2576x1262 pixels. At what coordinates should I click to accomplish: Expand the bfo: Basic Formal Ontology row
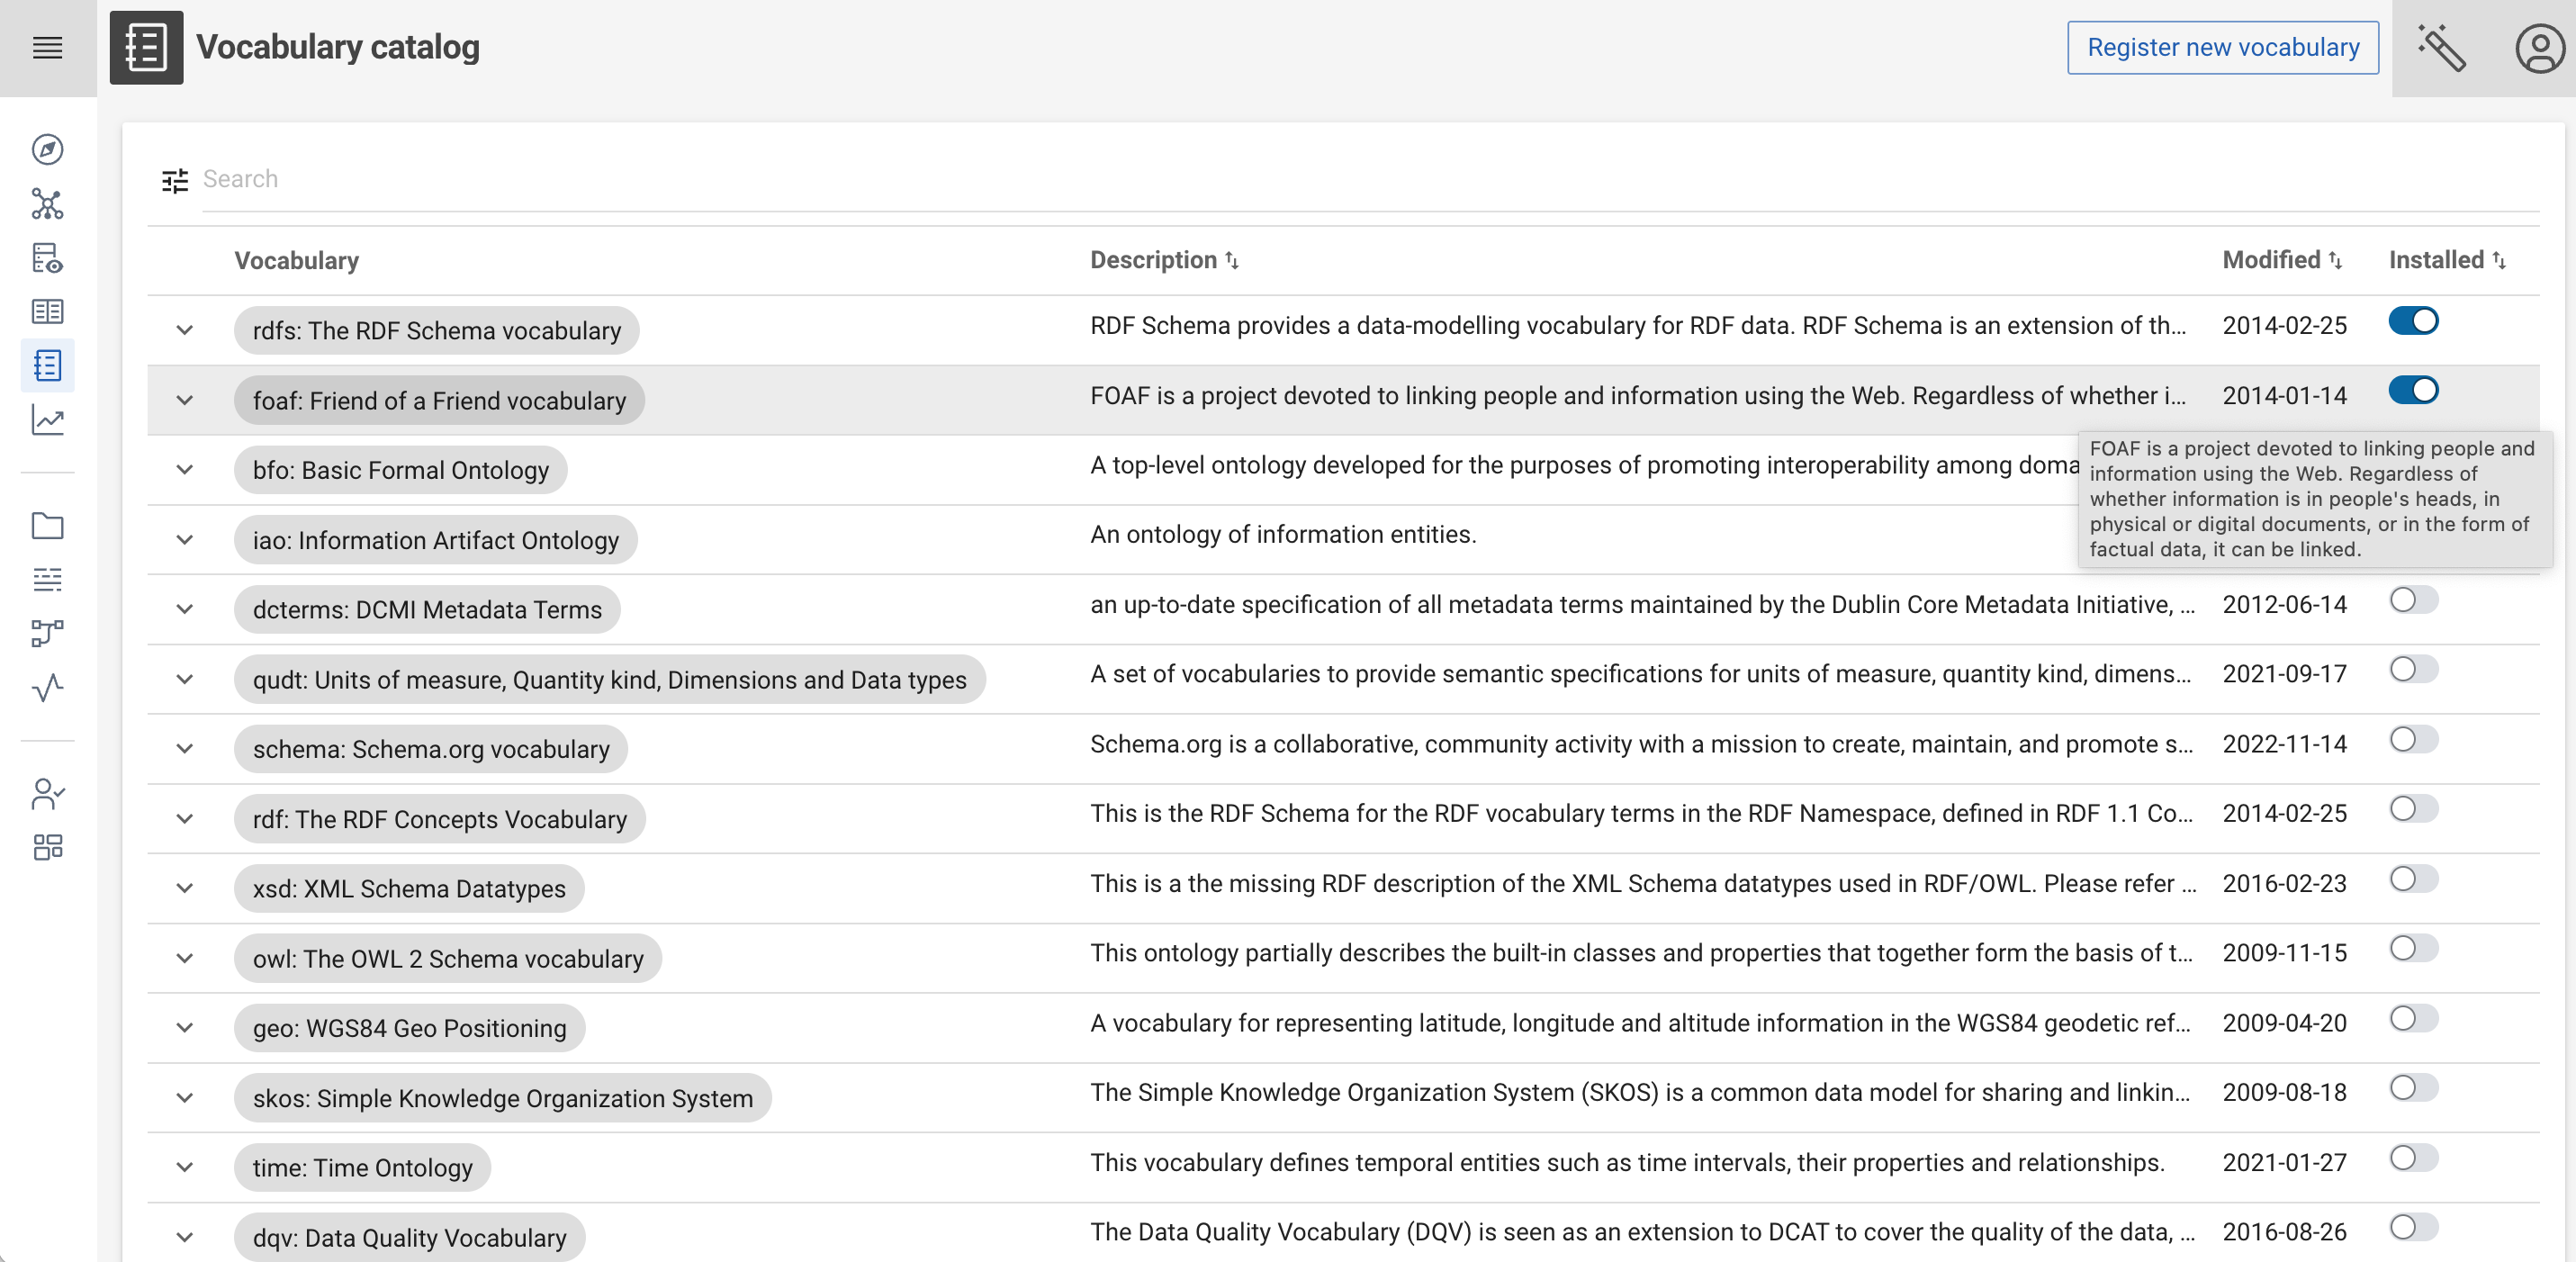185,470
